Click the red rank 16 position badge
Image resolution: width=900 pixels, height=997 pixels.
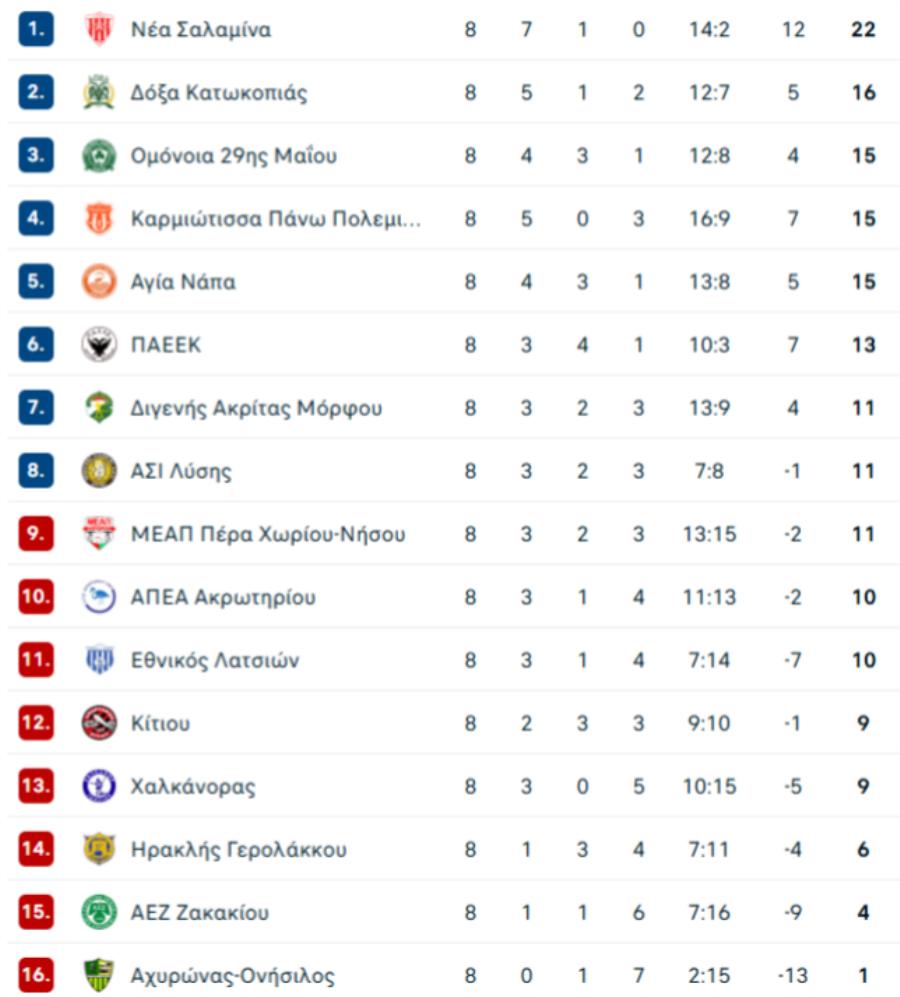click(x=36, y=975)
